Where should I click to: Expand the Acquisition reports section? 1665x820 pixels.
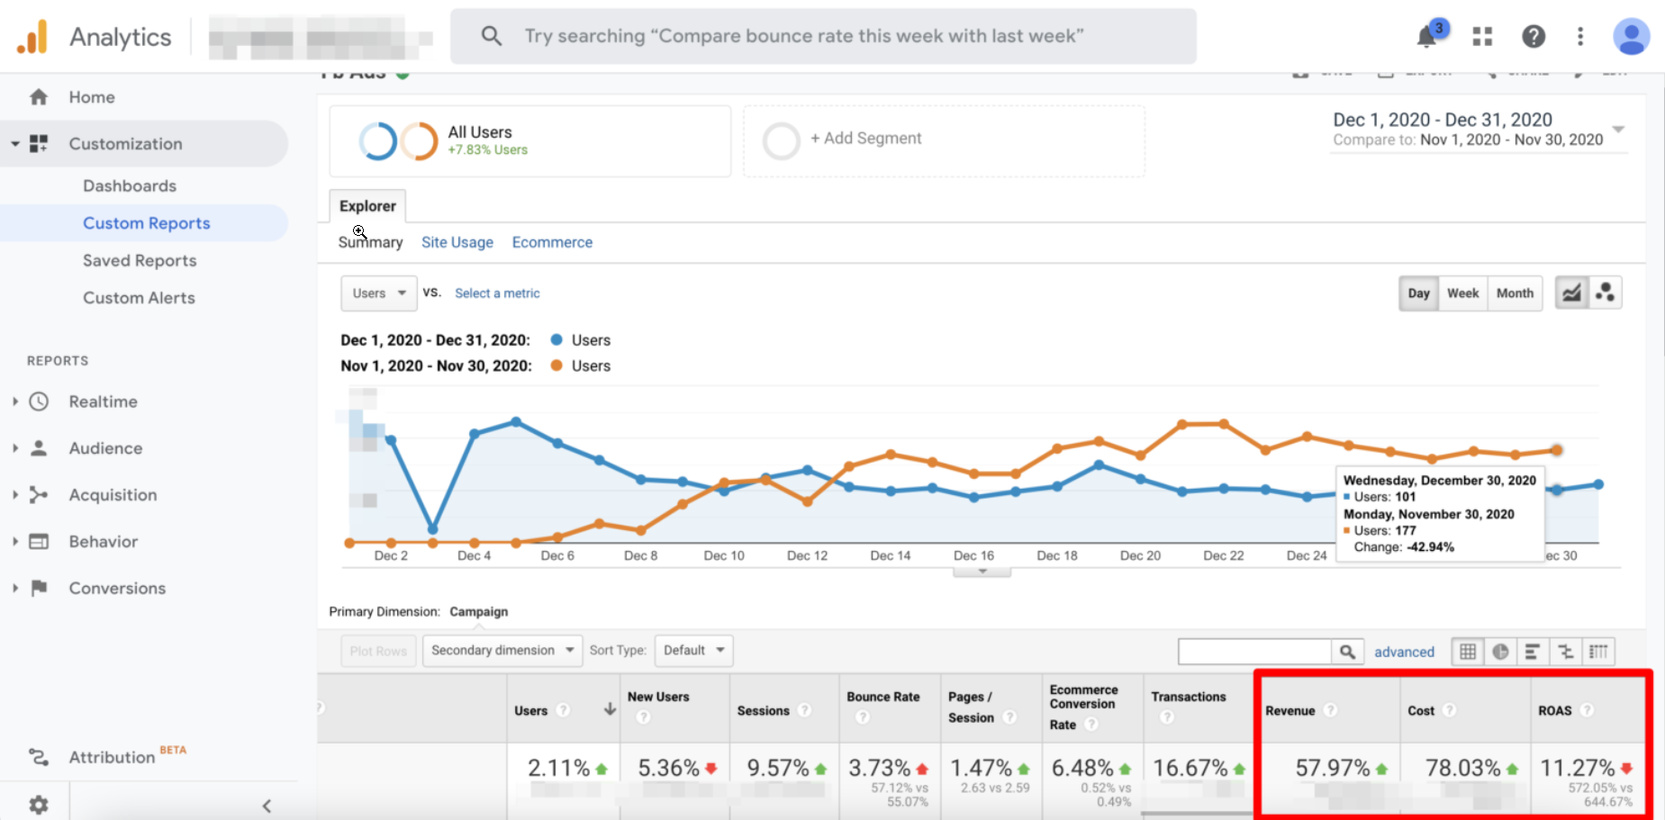[15, 495]
